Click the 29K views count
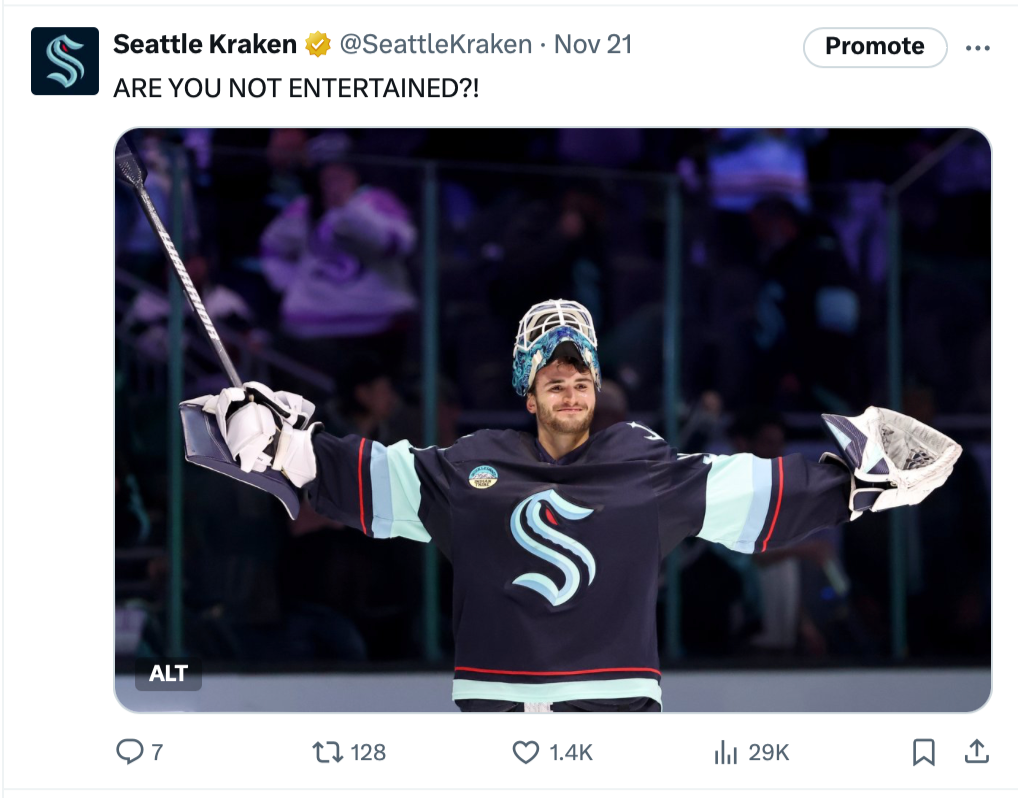1018x798 pixels. (x=769, y=753)
